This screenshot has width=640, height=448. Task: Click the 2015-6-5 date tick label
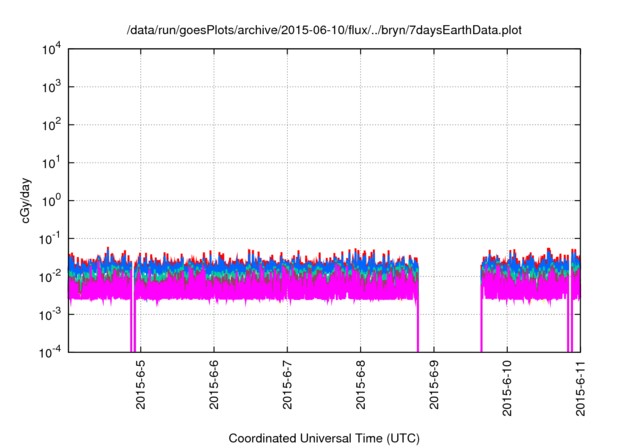(x=140, y=385)
